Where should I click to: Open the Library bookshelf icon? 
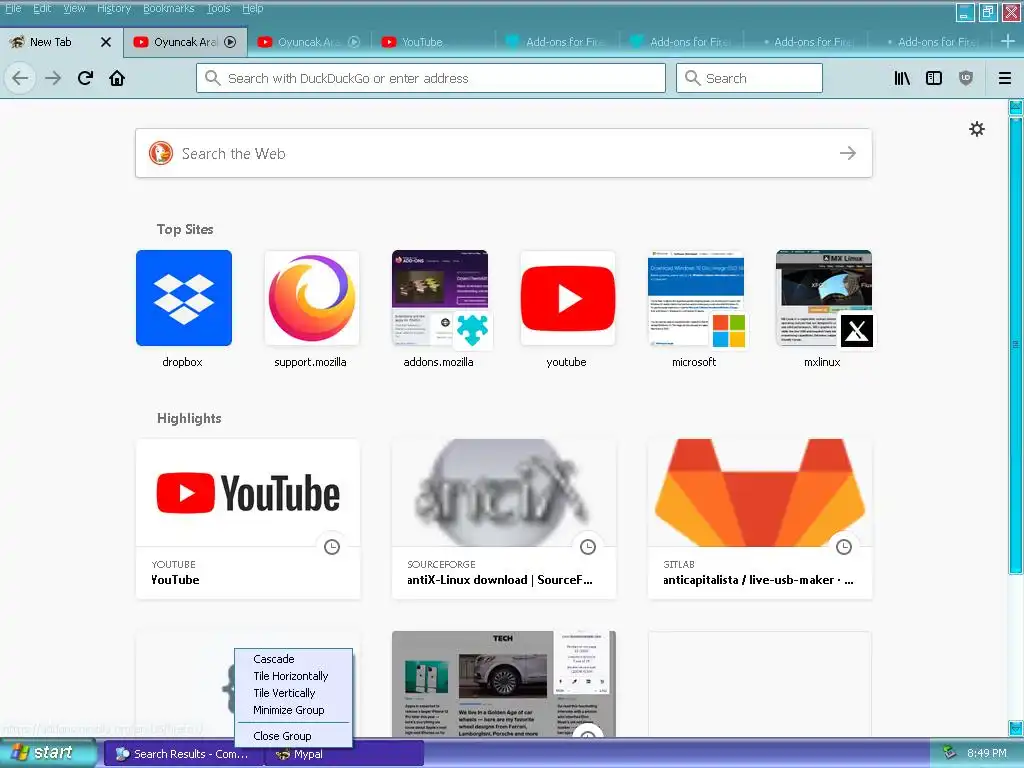[x=902, y=78]
